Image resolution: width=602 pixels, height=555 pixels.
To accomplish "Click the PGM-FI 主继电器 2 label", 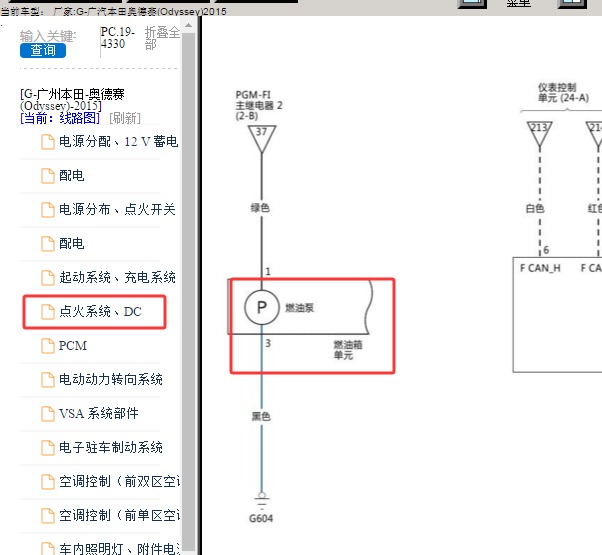I will [259, 105].
